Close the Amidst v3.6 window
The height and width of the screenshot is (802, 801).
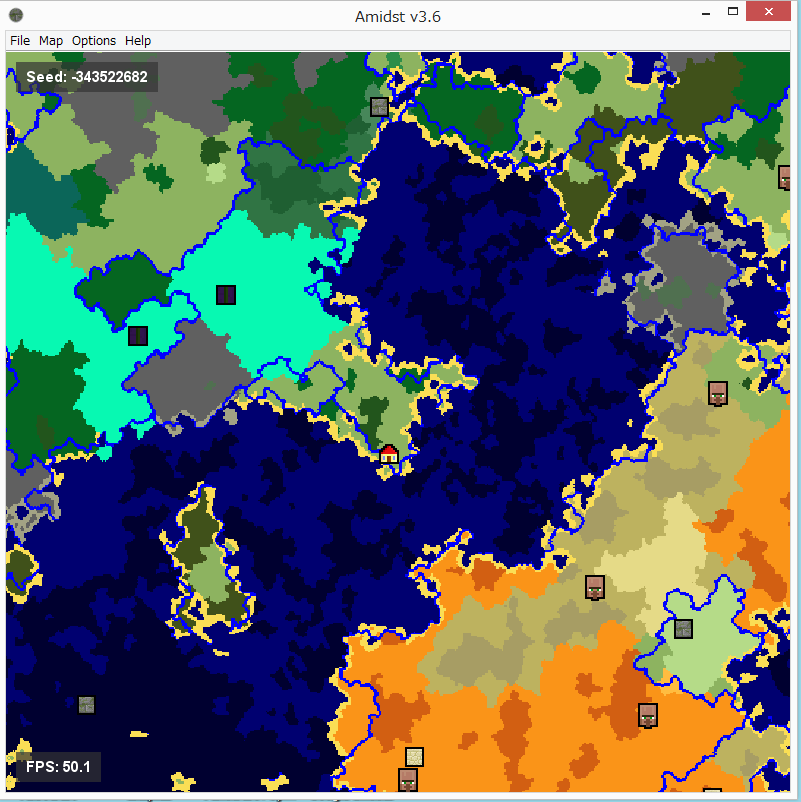pos(768,12)
